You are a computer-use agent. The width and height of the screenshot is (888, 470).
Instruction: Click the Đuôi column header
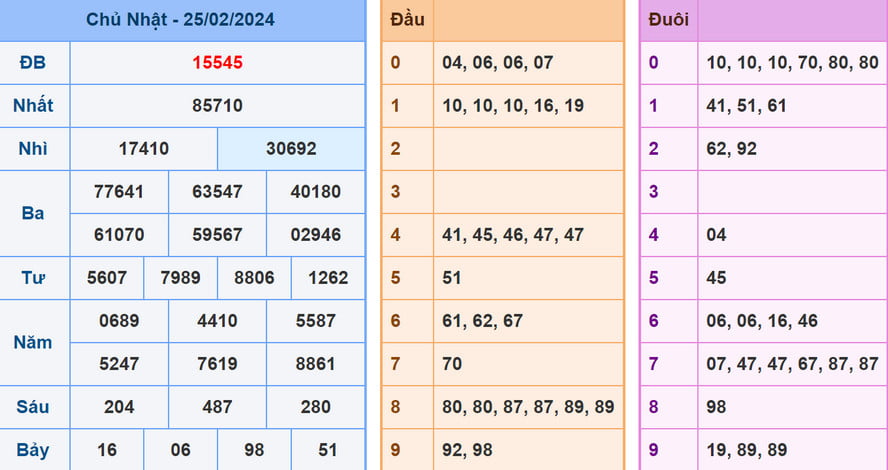click(x=668, y=19)
